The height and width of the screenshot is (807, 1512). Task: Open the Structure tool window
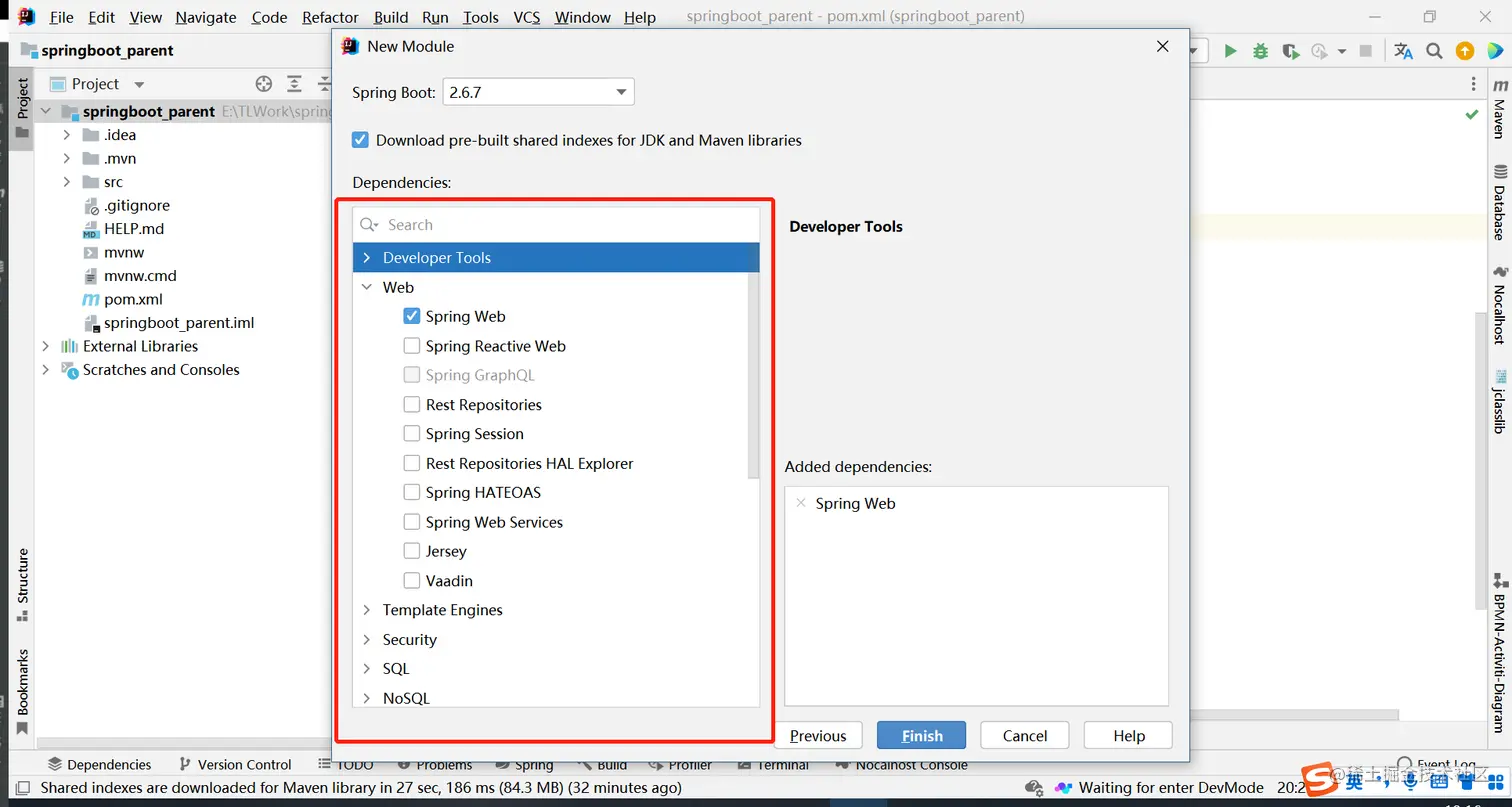pos(22,585)
